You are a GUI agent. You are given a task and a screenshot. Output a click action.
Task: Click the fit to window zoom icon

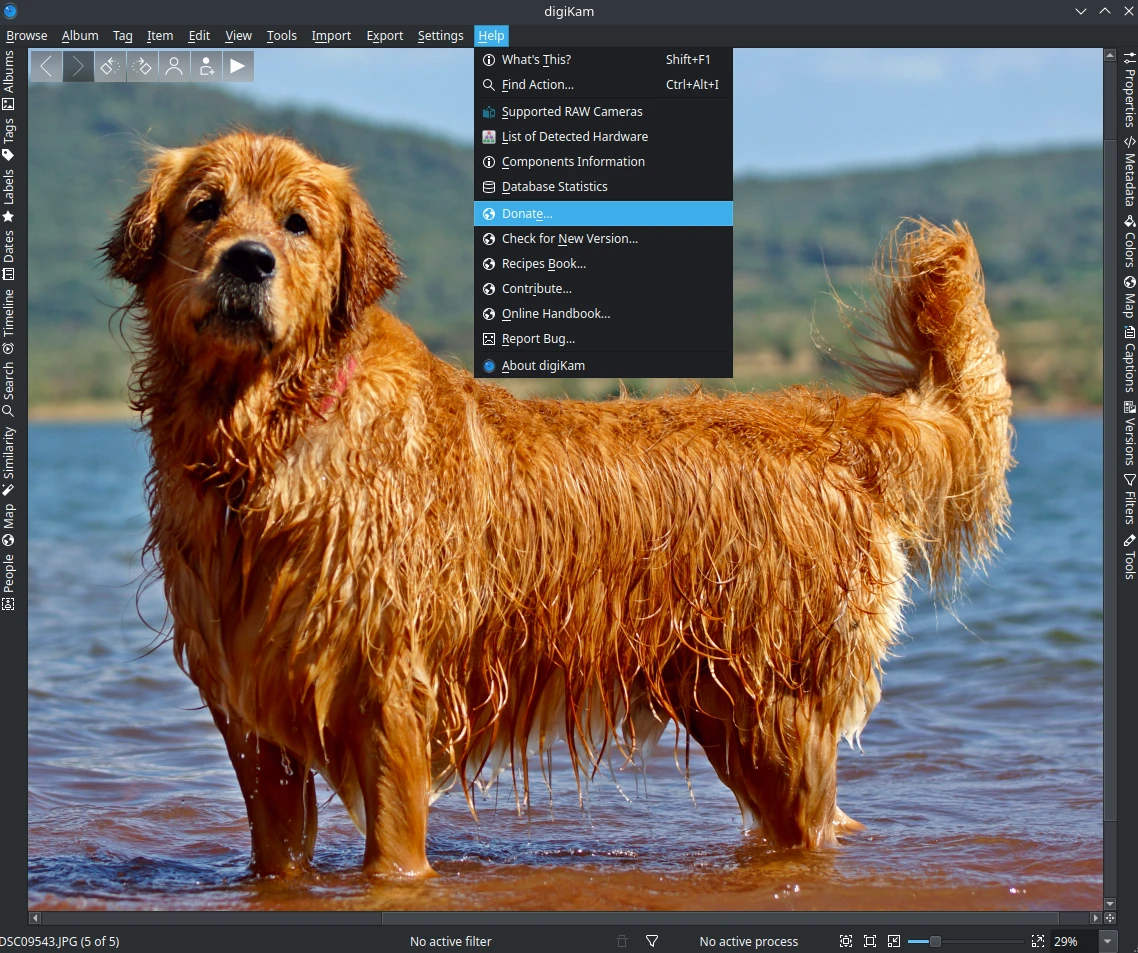[x=846, y=941]
